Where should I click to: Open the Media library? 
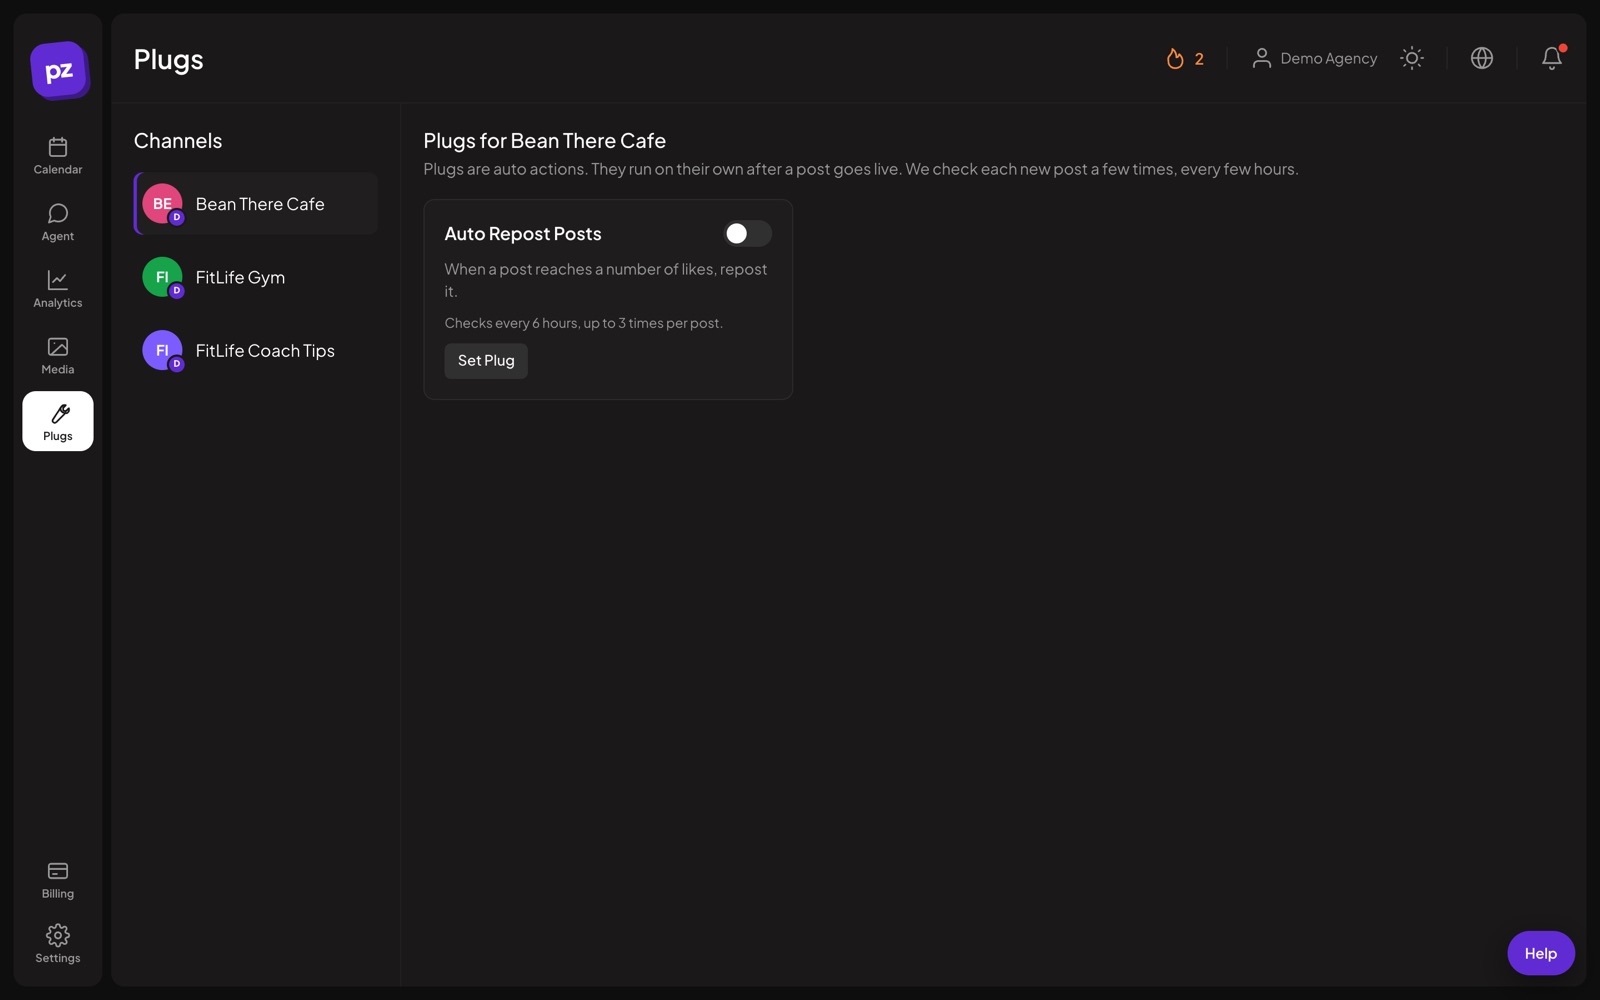tap(58, 356)
